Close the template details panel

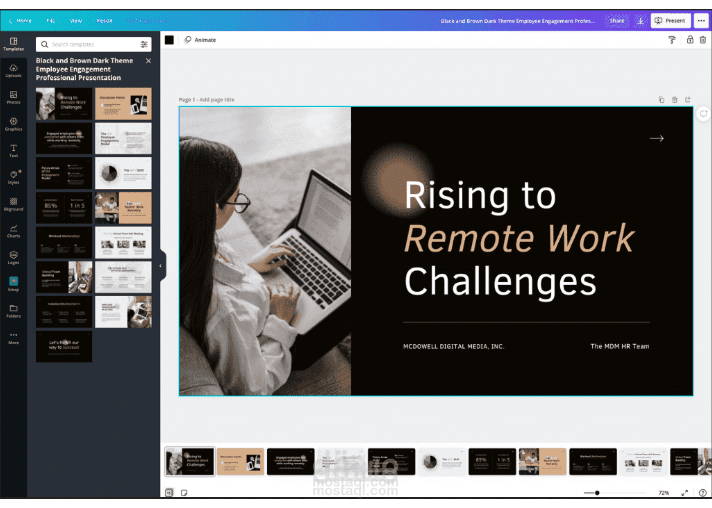(148, 60)
